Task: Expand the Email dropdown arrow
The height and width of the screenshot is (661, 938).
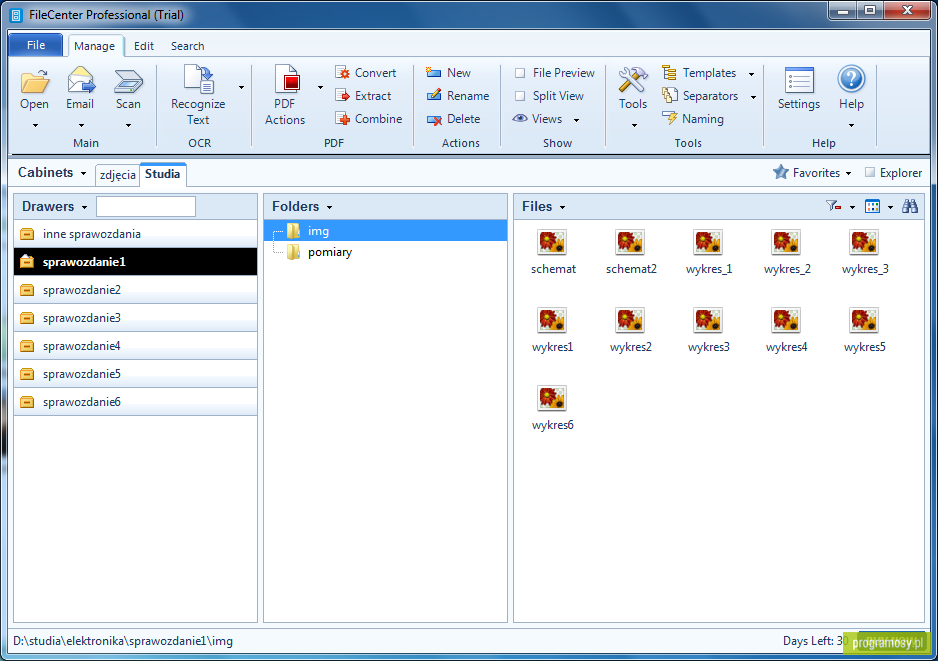Action: 81,125
